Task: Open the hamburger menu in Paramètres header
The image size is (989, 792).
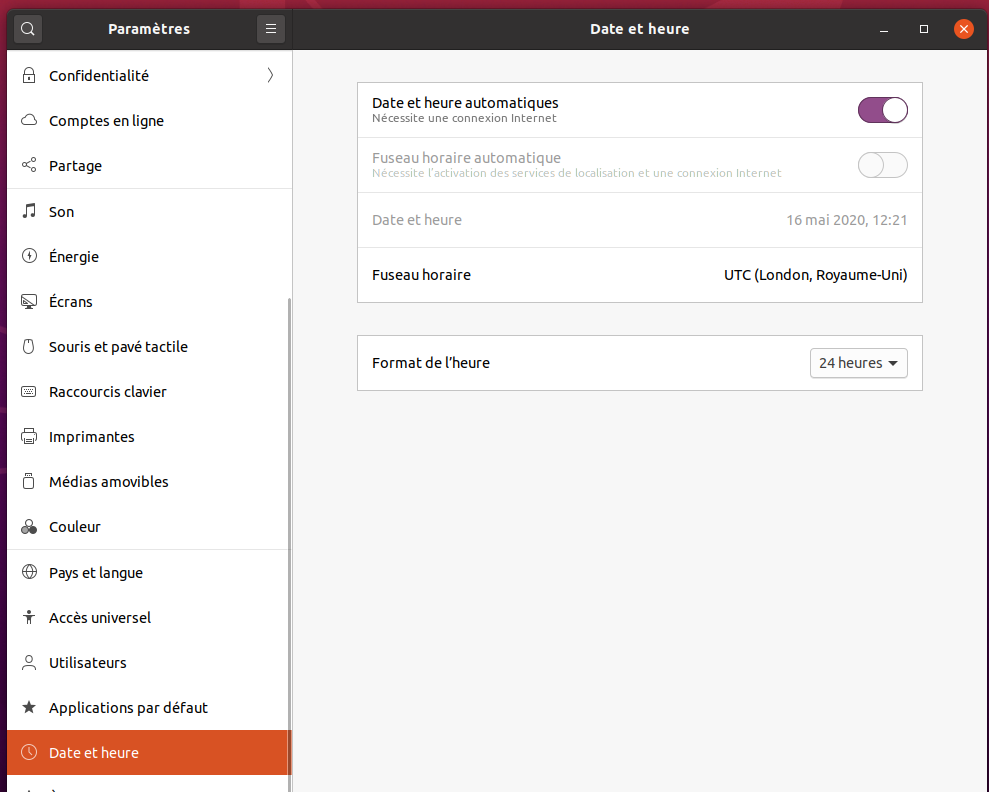Action: (x=271, y=29)
